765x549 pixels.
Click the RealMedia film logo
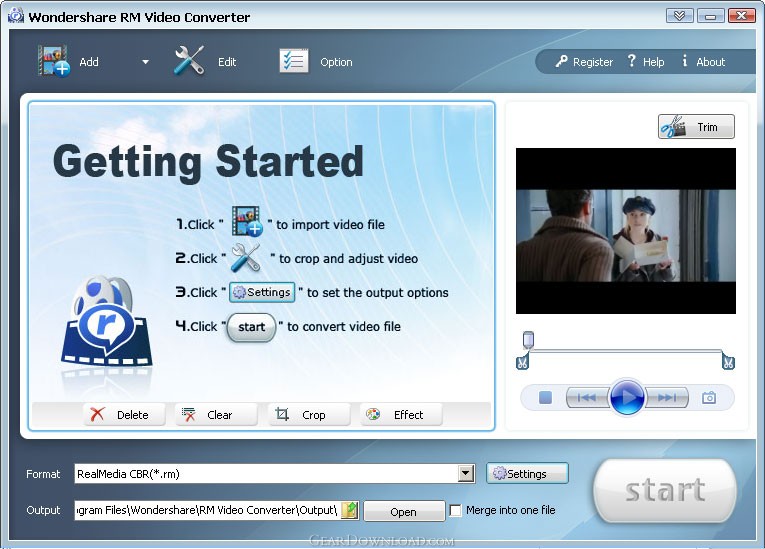106,322
